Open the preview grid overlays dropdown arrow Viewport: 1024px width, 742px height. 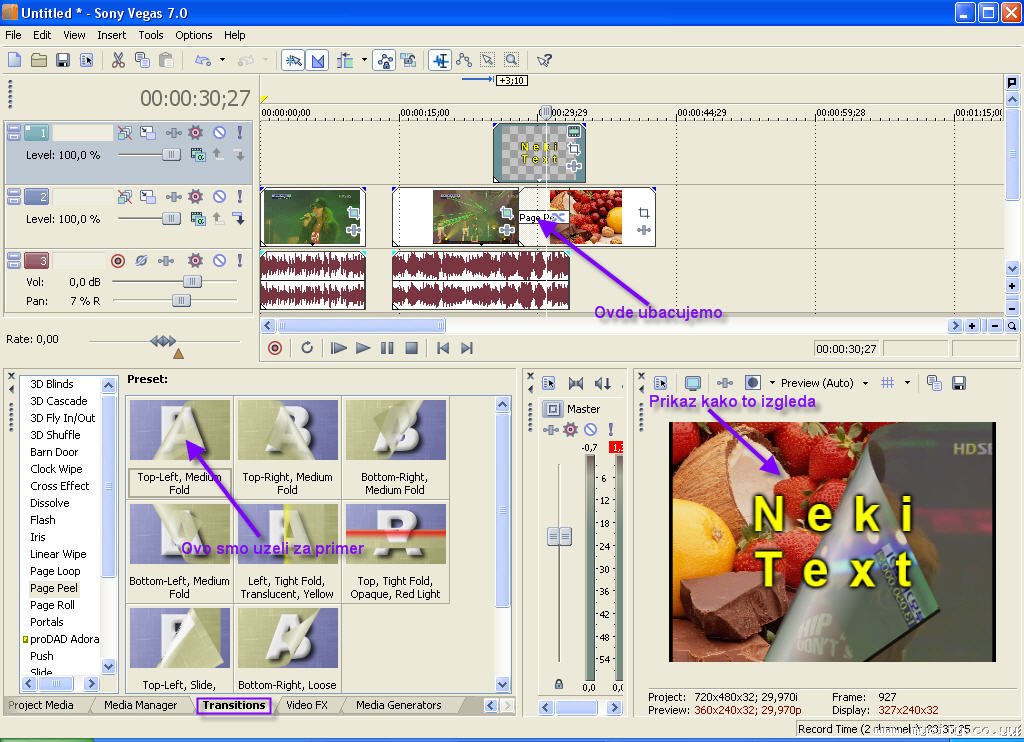(x=908, y=383)
